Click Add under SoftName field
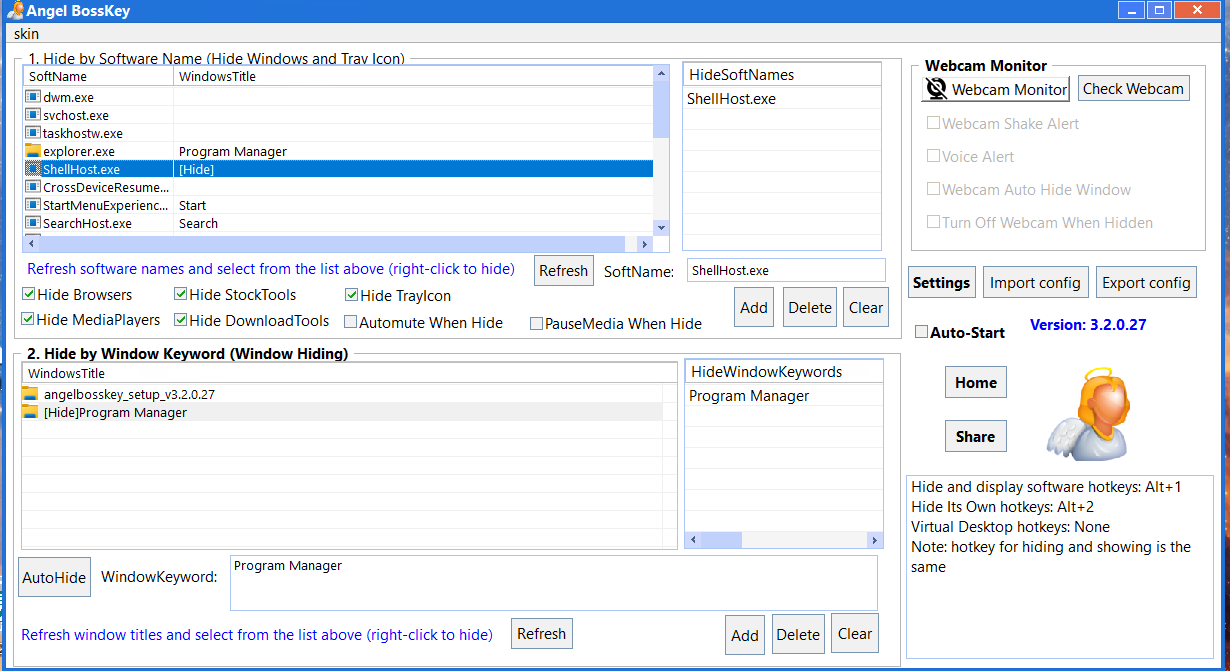This screenshot has height=671, width=1230. pyautogui.click(x=754, y=308)
